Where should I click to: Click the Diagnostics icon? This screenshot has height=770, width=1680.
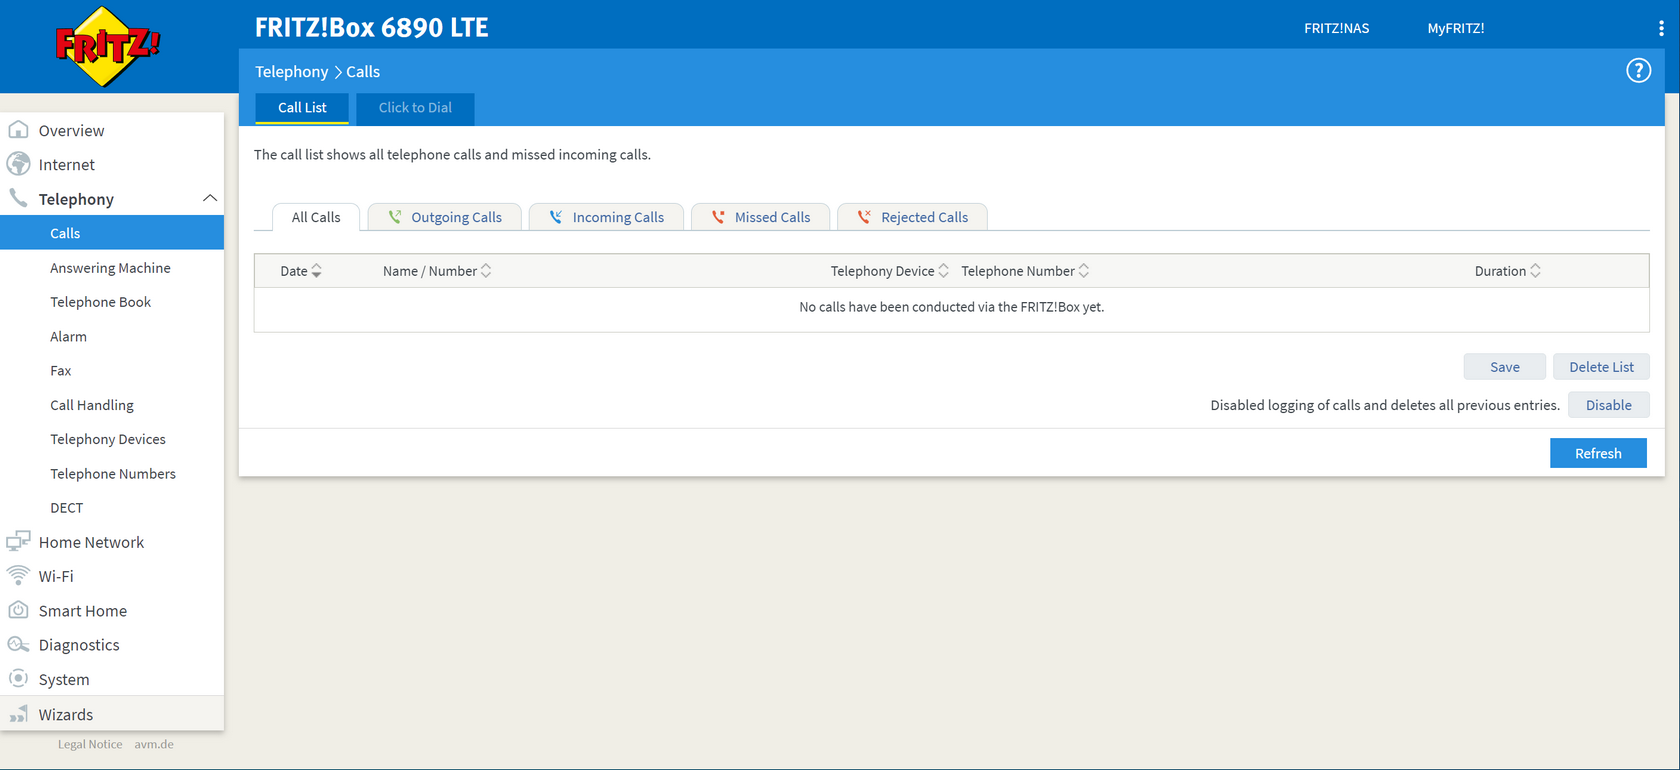pos(18,644)
